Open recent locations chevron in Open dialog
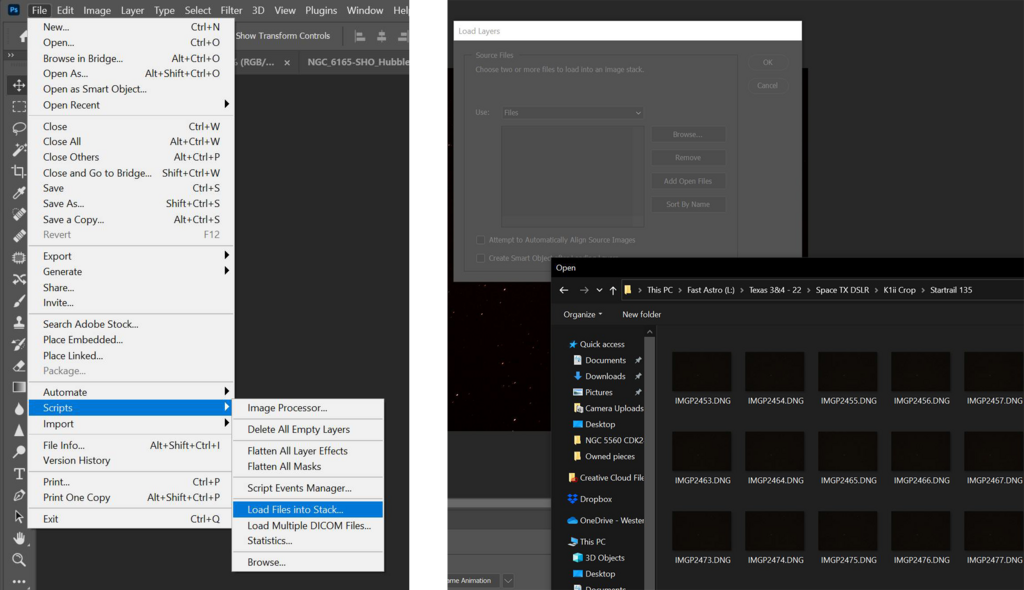This screenshot has width=1024, height=590. (x=599, y=290)
